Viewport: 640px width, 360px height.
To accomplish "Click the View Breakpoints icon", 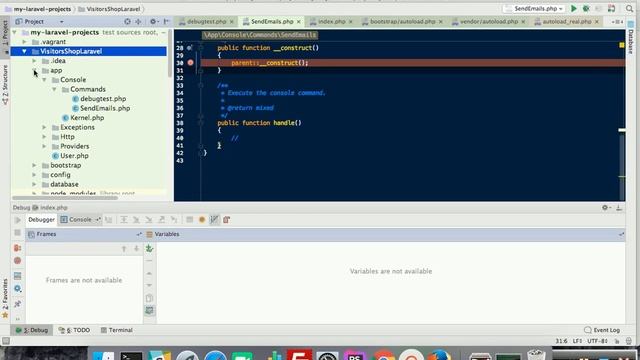I will click(x=18, y=248).
